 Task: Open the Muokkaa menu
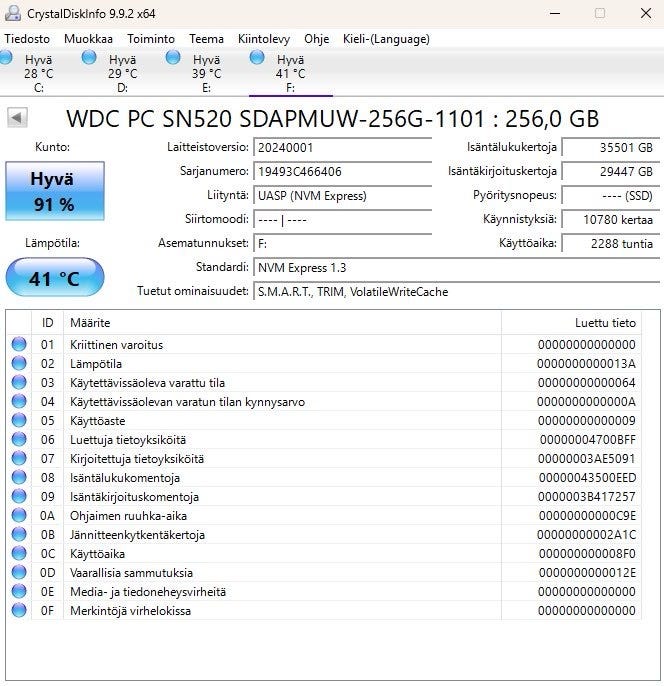(x=88, y=39)
